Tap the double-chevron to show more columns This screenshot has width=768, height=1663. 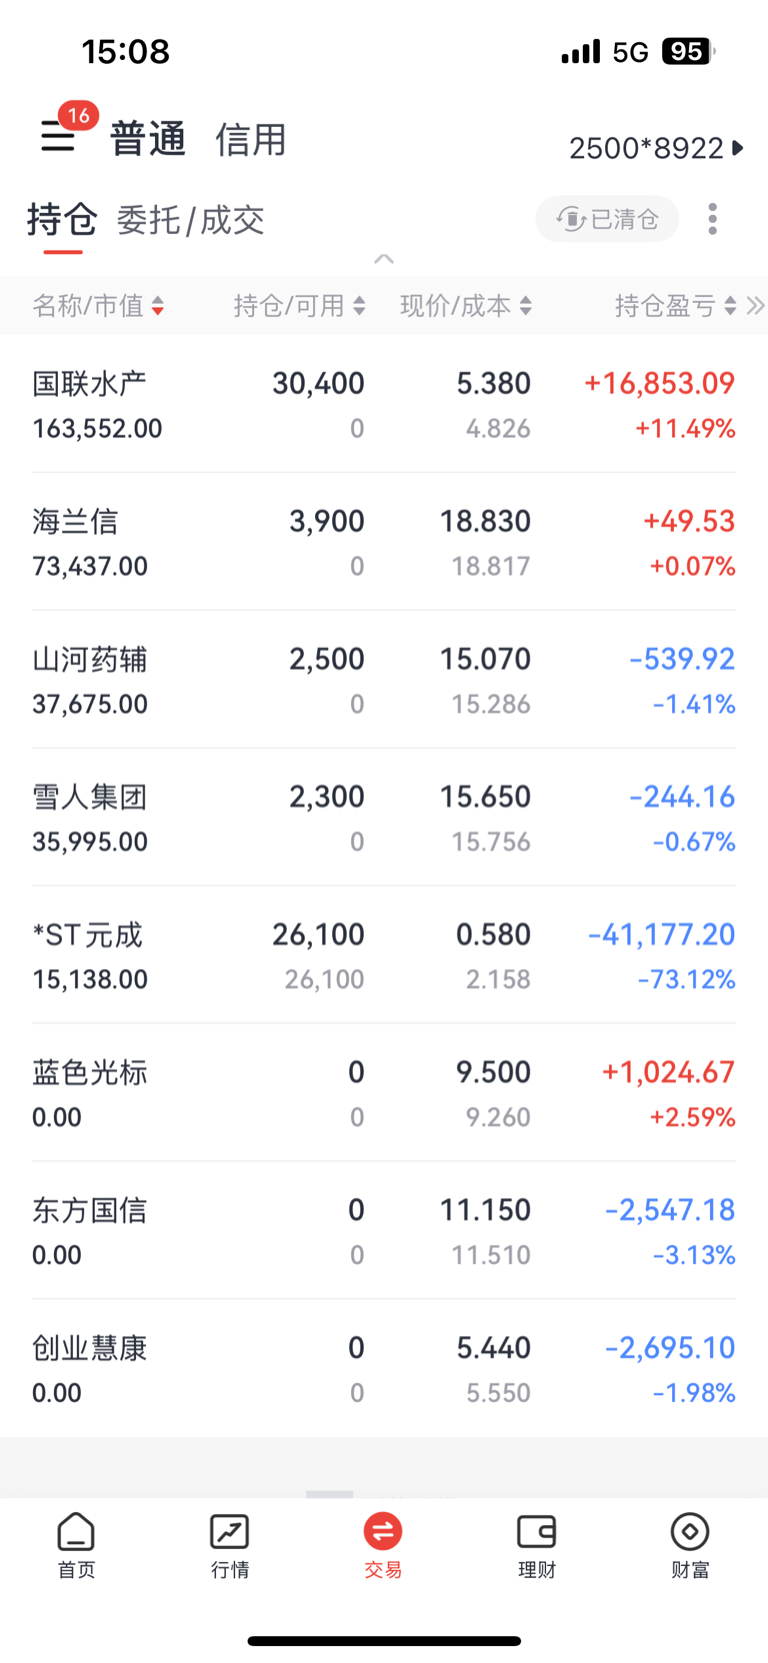pos(756,306)
